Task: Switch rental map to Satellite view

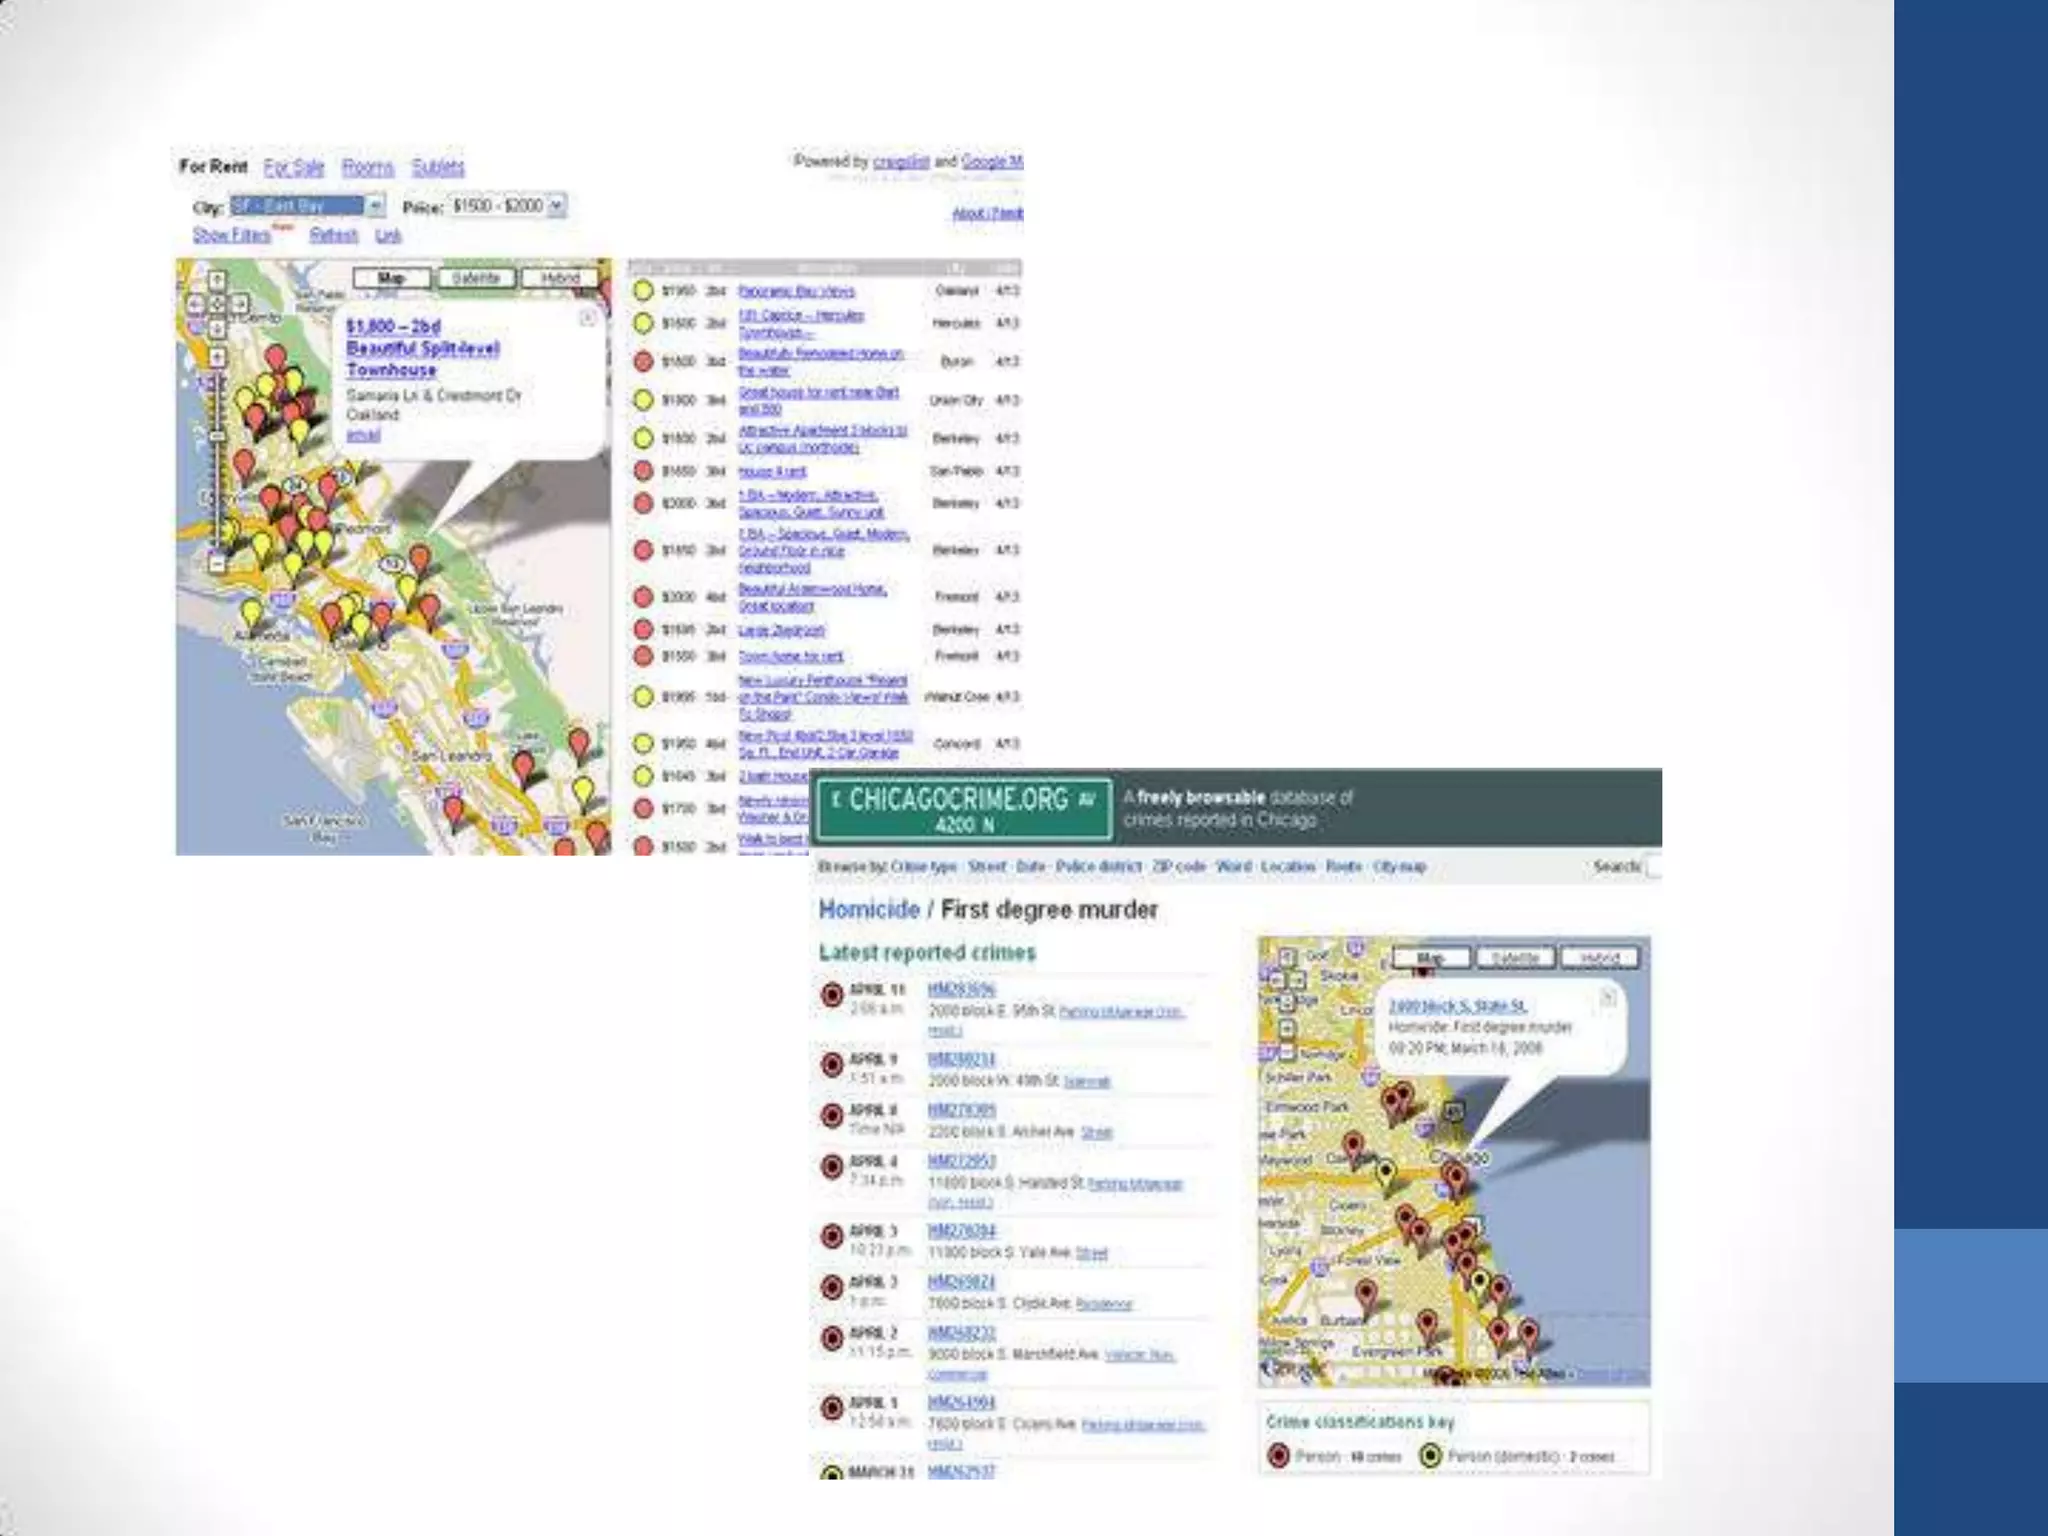Action: click(476, 278)
